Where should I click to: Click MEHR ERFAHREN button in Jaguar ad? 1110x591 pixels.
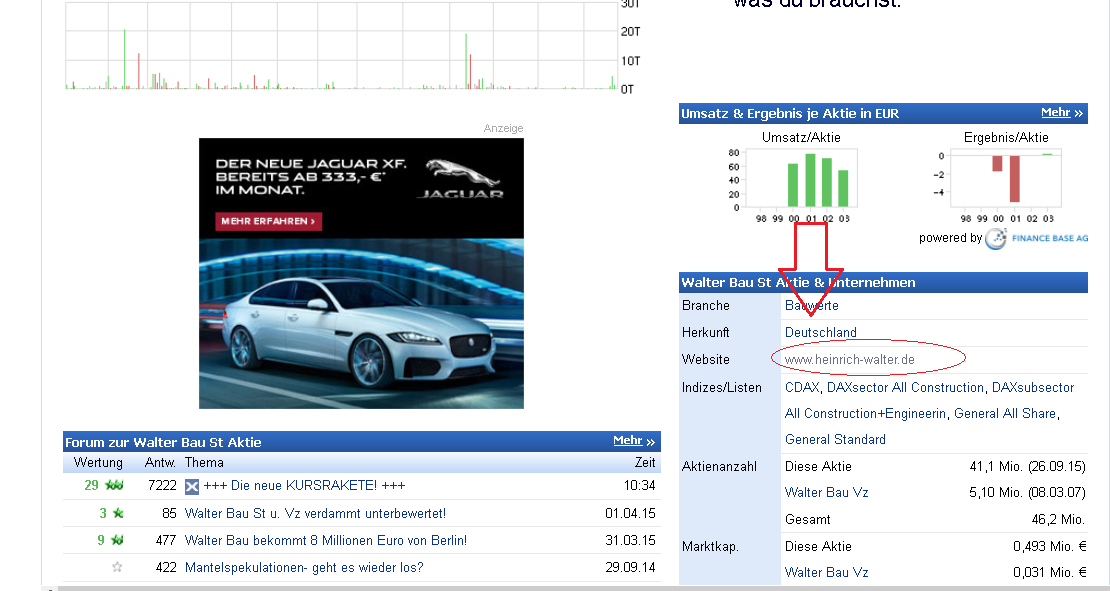269,222
